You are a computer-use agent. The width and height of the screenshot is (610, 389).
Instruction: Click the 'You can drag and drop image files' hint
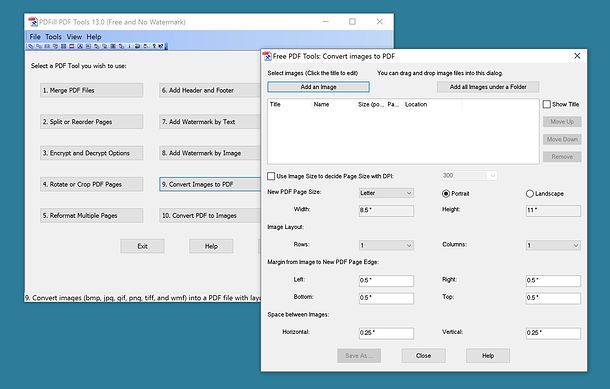click(x=440, y=73)
